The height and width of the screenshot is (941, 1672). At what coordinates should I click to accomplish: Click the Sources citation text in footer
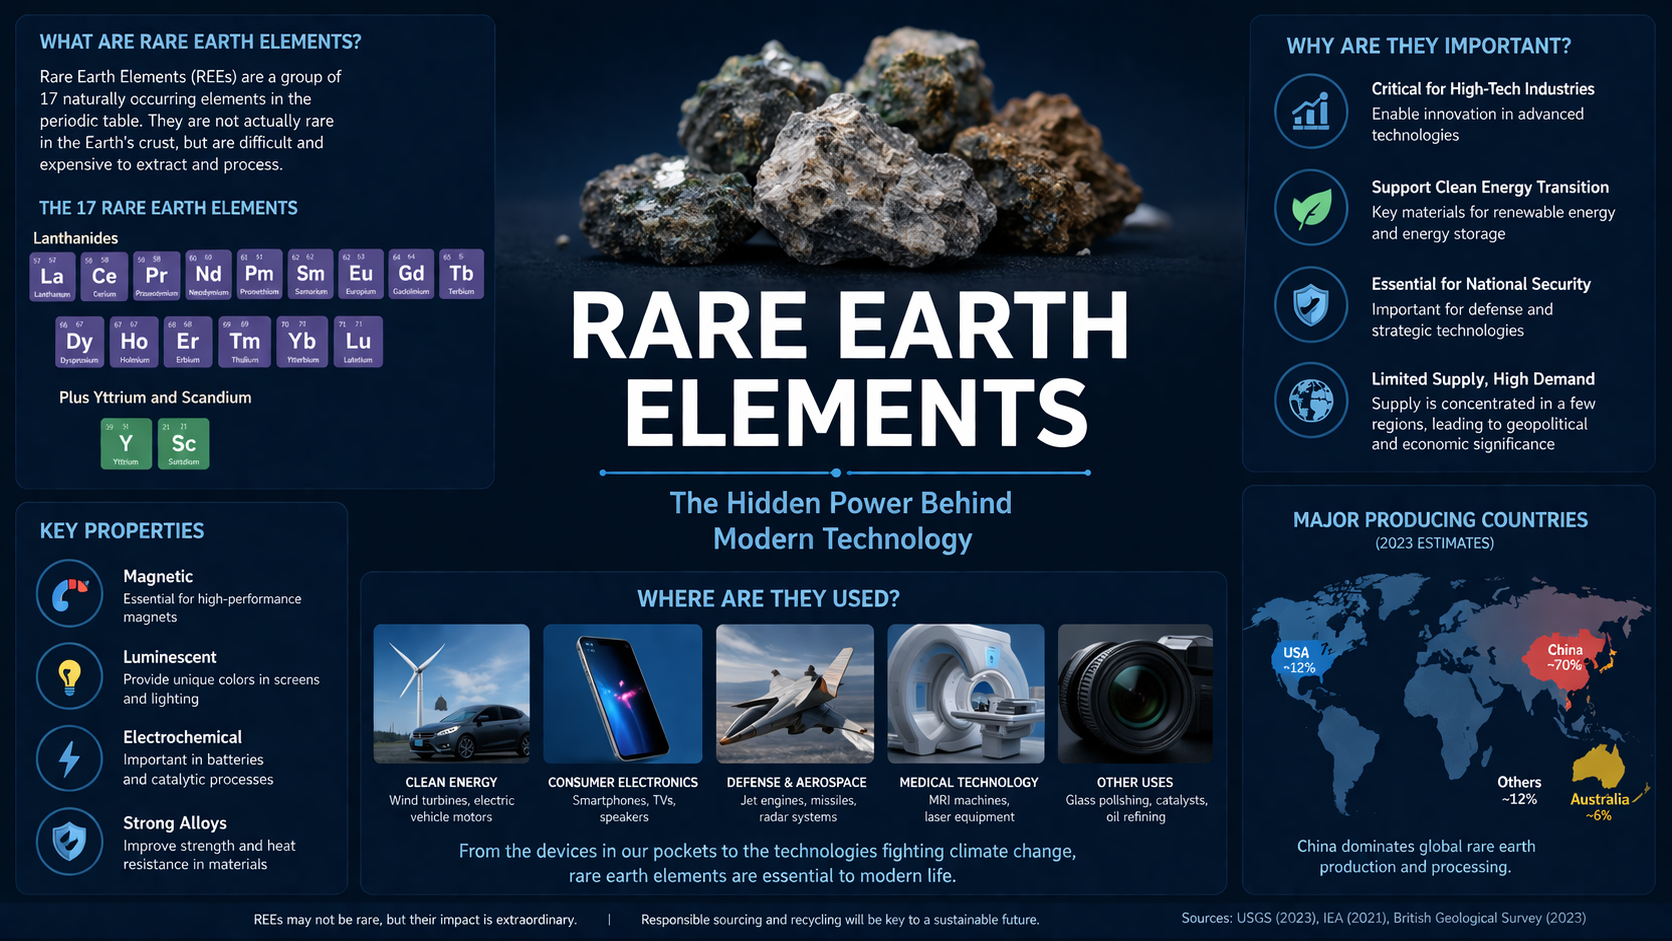pos(1383,918)
